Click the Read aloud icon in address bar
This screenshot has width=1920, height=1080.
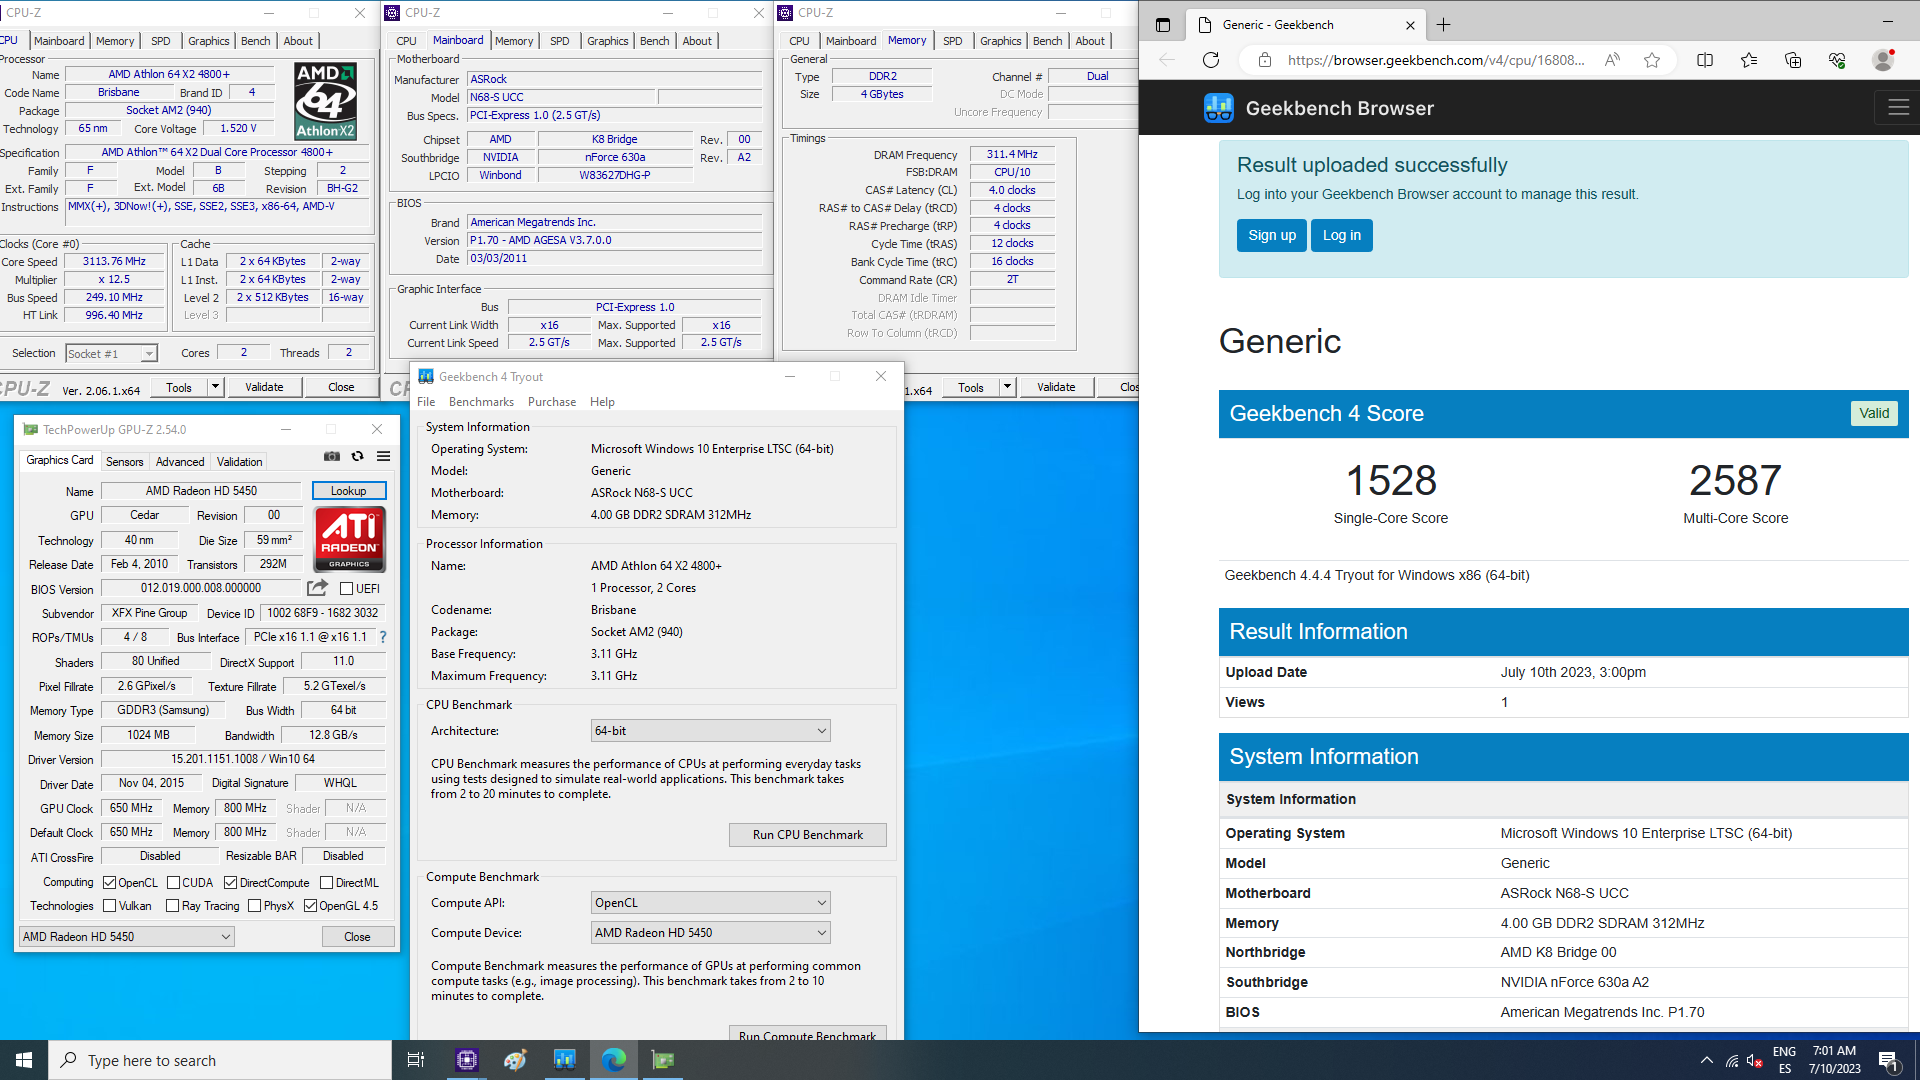(1612, 60)
